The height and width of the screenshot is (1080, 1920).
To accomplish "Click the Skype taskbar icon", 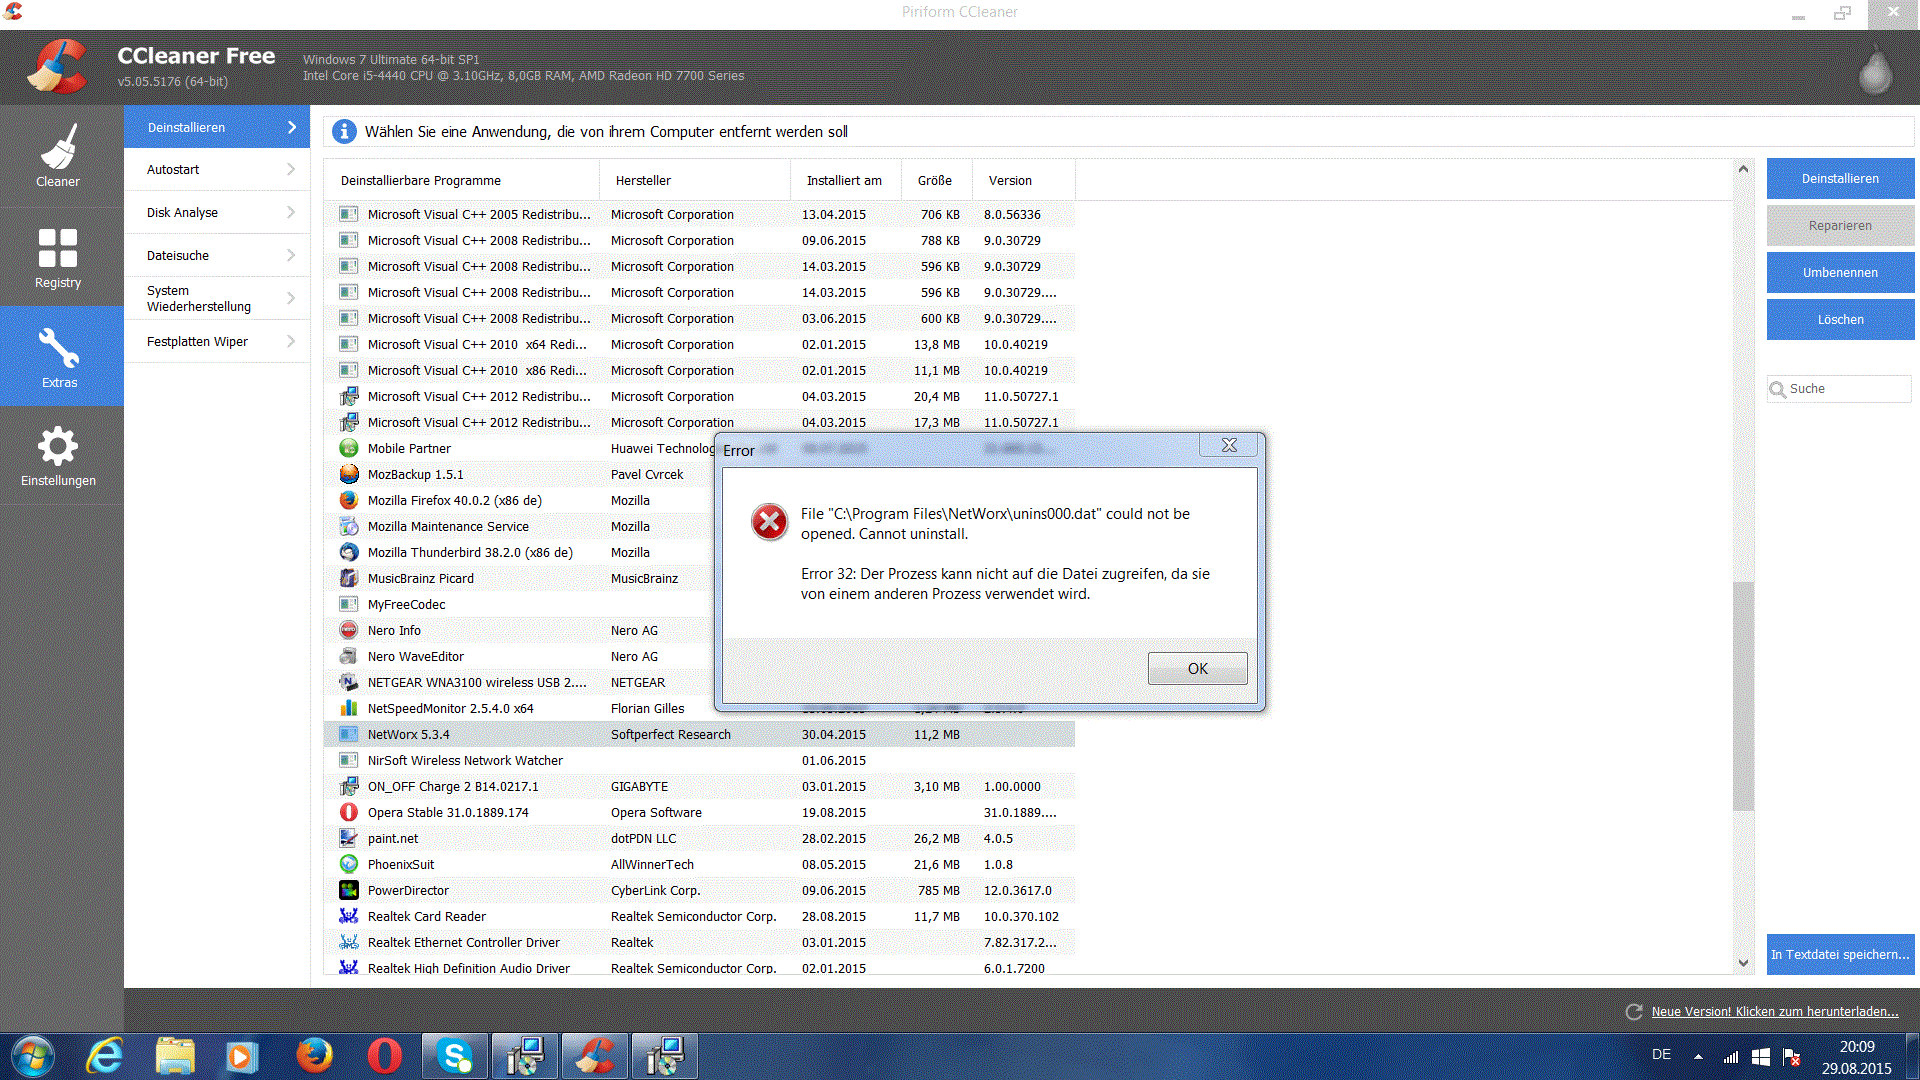I will coord(455,1056).
